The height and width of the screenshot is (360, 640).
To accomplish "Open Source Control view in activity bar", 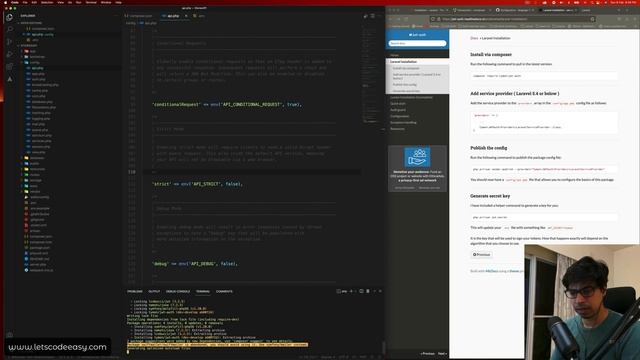I will [9, 42].
